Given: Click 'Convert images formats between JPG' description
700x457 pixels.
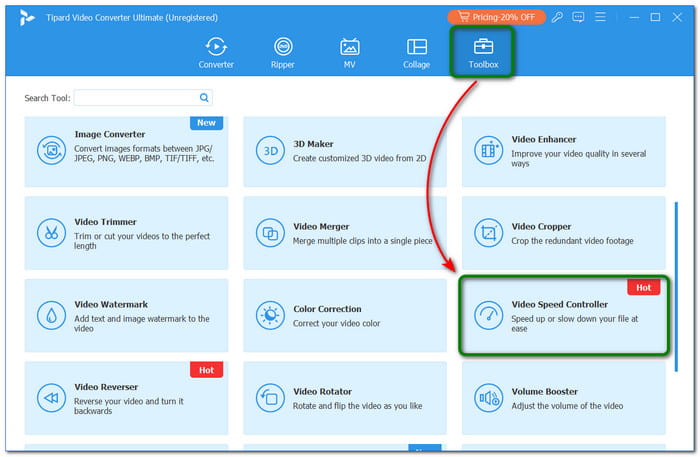Looking at the screenshot, I should click(x=144, y=153).
